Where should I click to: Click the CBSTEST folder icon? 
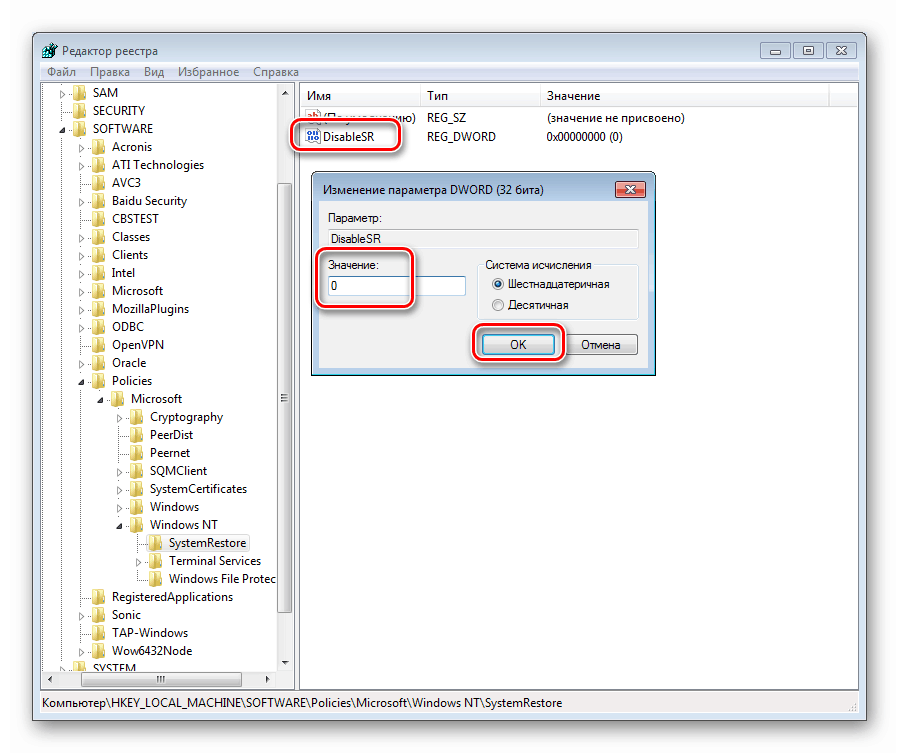99,219
